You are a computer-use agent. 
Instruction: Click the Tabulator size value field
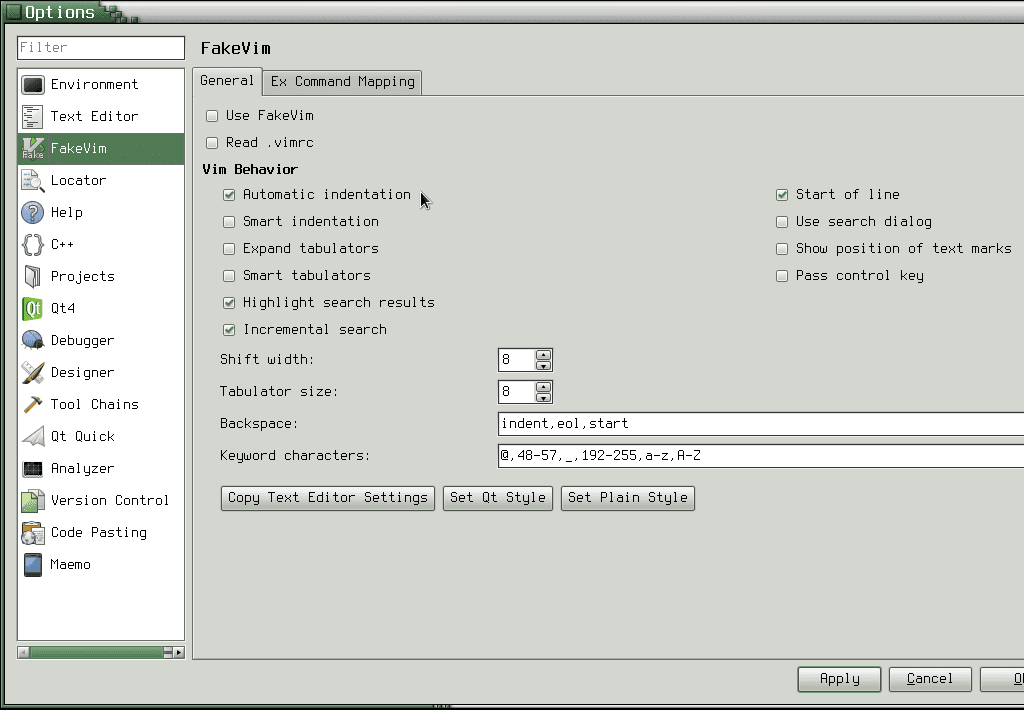[517, 392]
